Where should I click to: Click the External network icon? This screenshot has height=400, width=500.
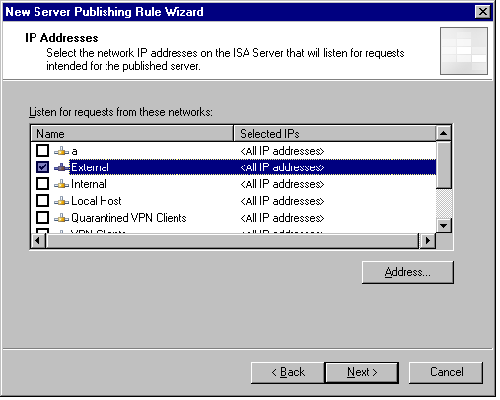click(x=62, y=167)
